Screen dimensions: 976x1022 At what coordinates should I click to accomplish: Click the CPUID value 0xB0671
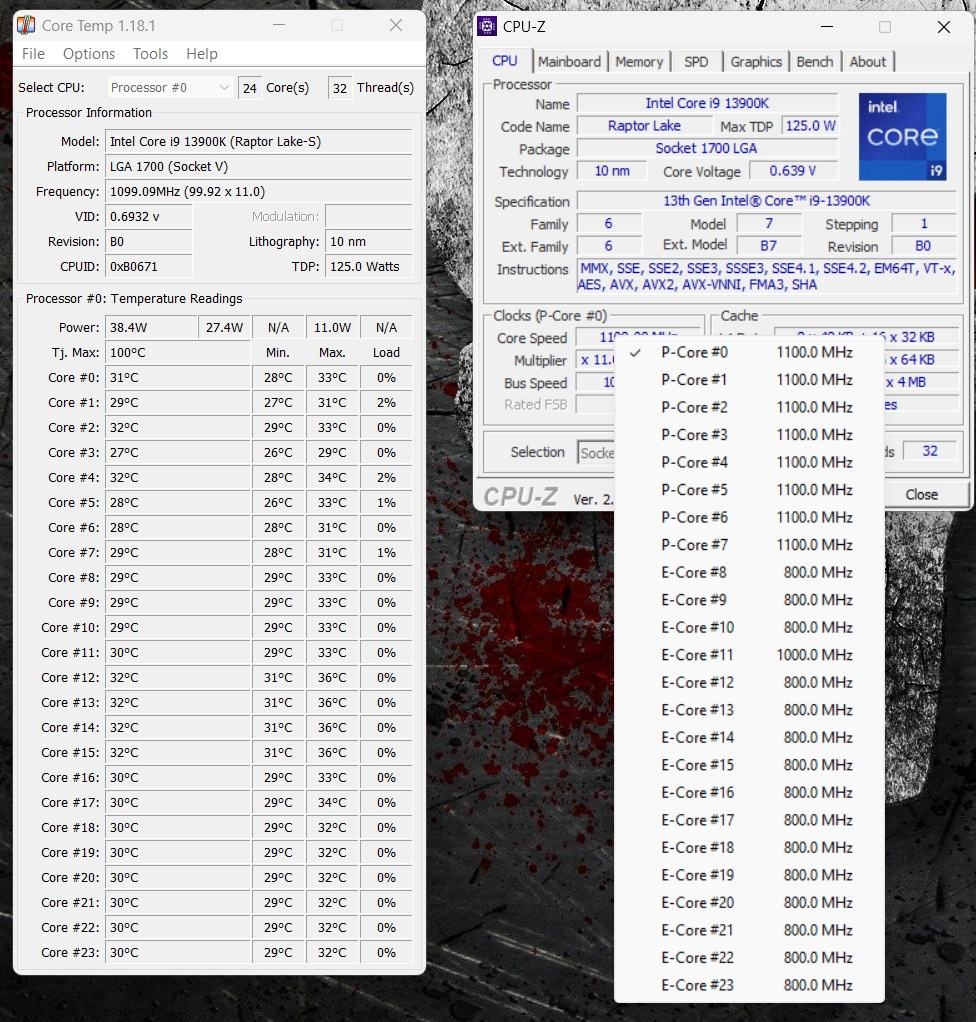pos(149,267)
